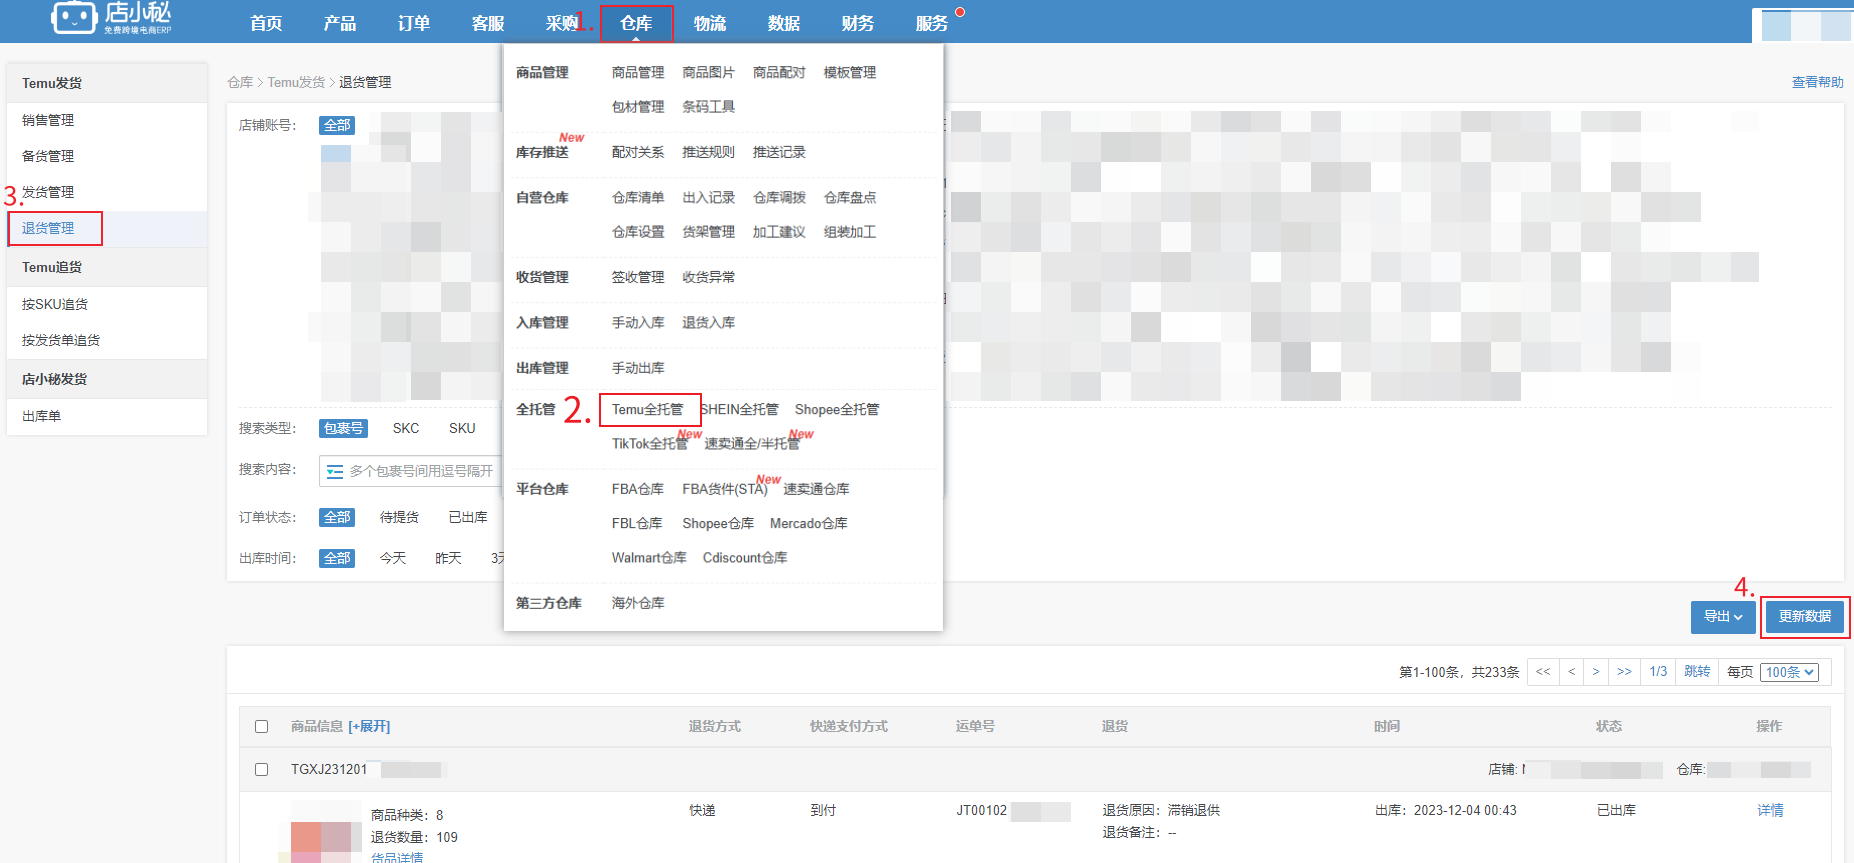Viewport: 1854px width, 863px height.
Task: Select 包裹号 search type
Action: (343, 429)
